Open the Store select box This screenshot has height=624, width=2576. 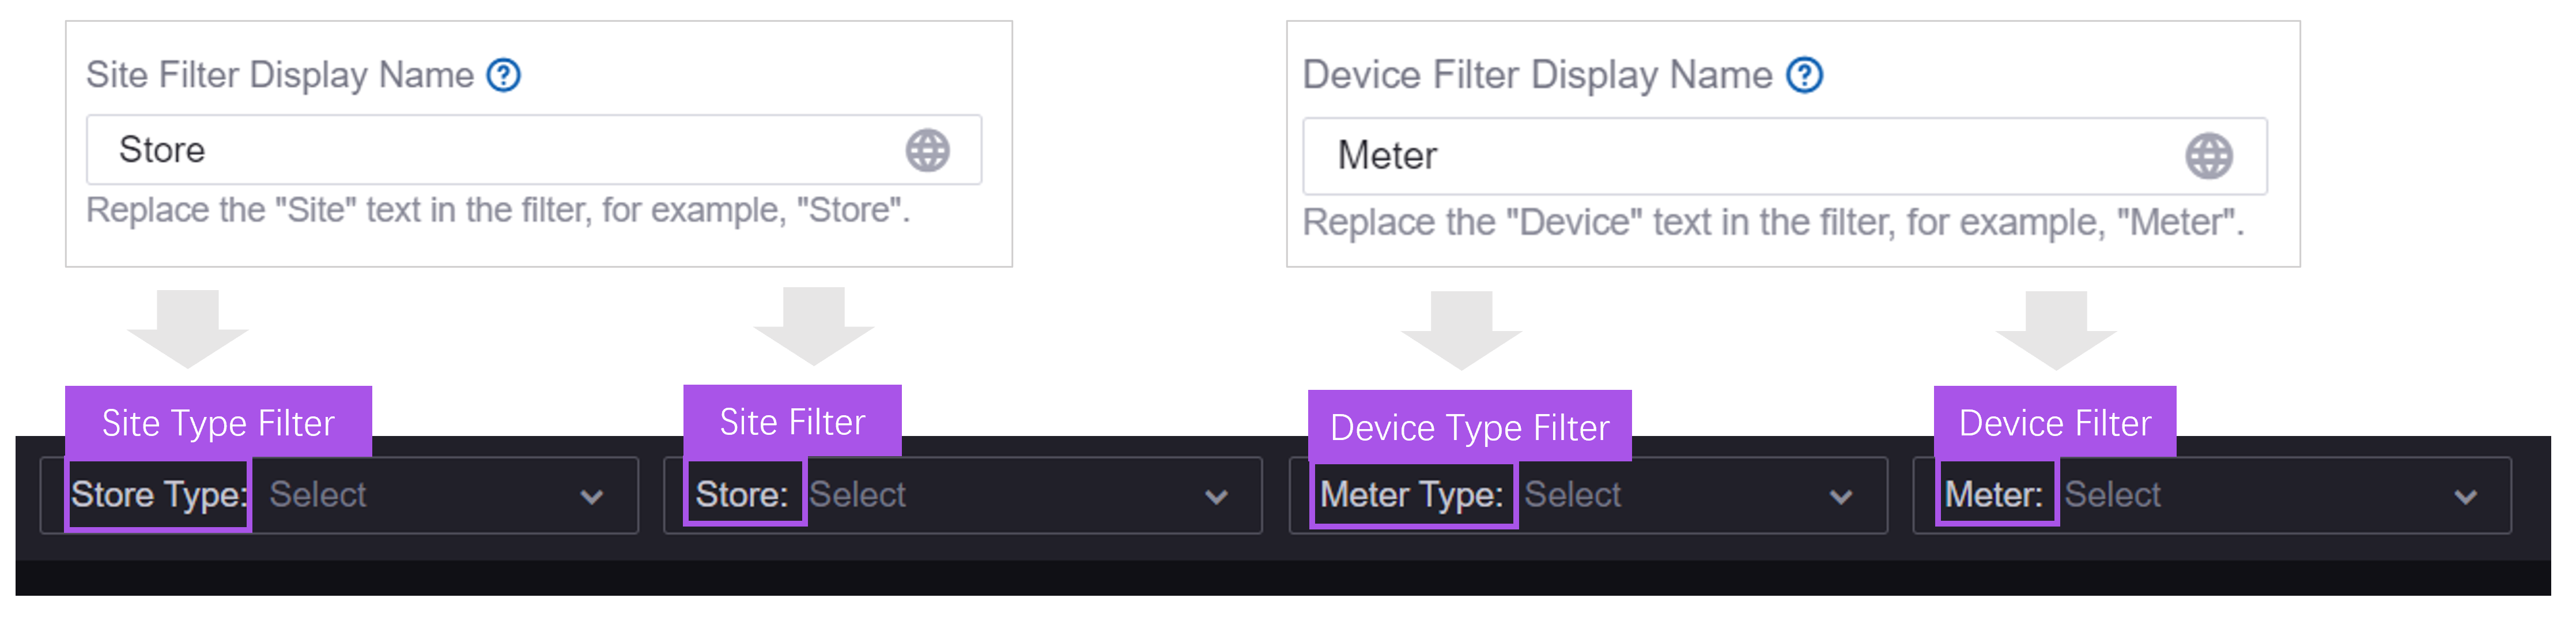pyautogui.click(x=1000, y=495)
